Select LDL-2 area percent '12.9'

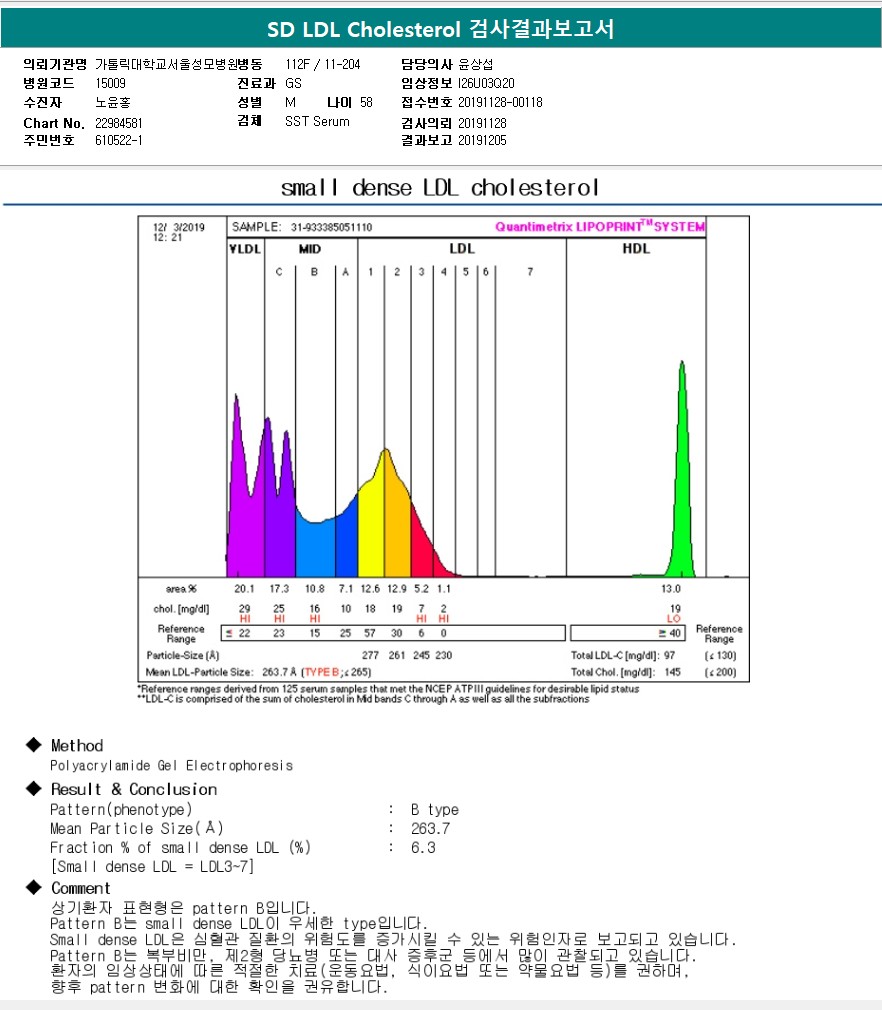(x=397, y=589)
